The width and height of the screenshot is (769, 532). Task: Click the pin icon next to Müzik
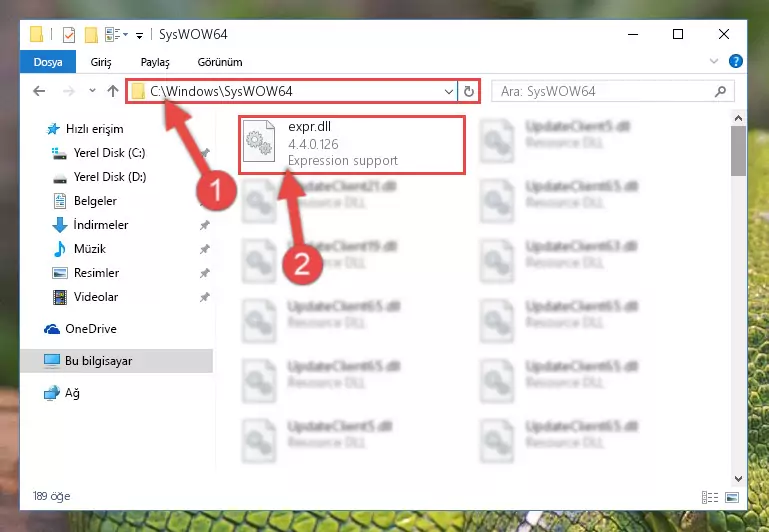[205, 249]
